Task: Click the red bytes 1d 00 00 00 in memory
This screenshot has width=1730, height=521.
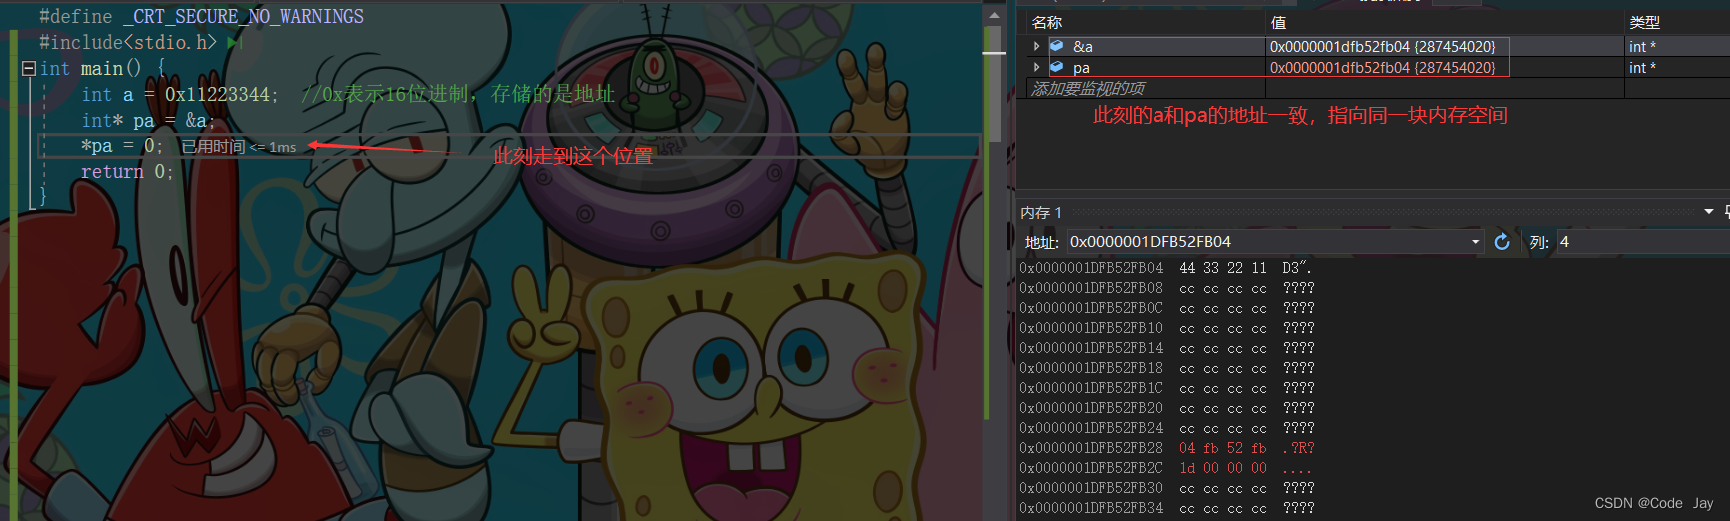Action: [x=1222, y=468]
